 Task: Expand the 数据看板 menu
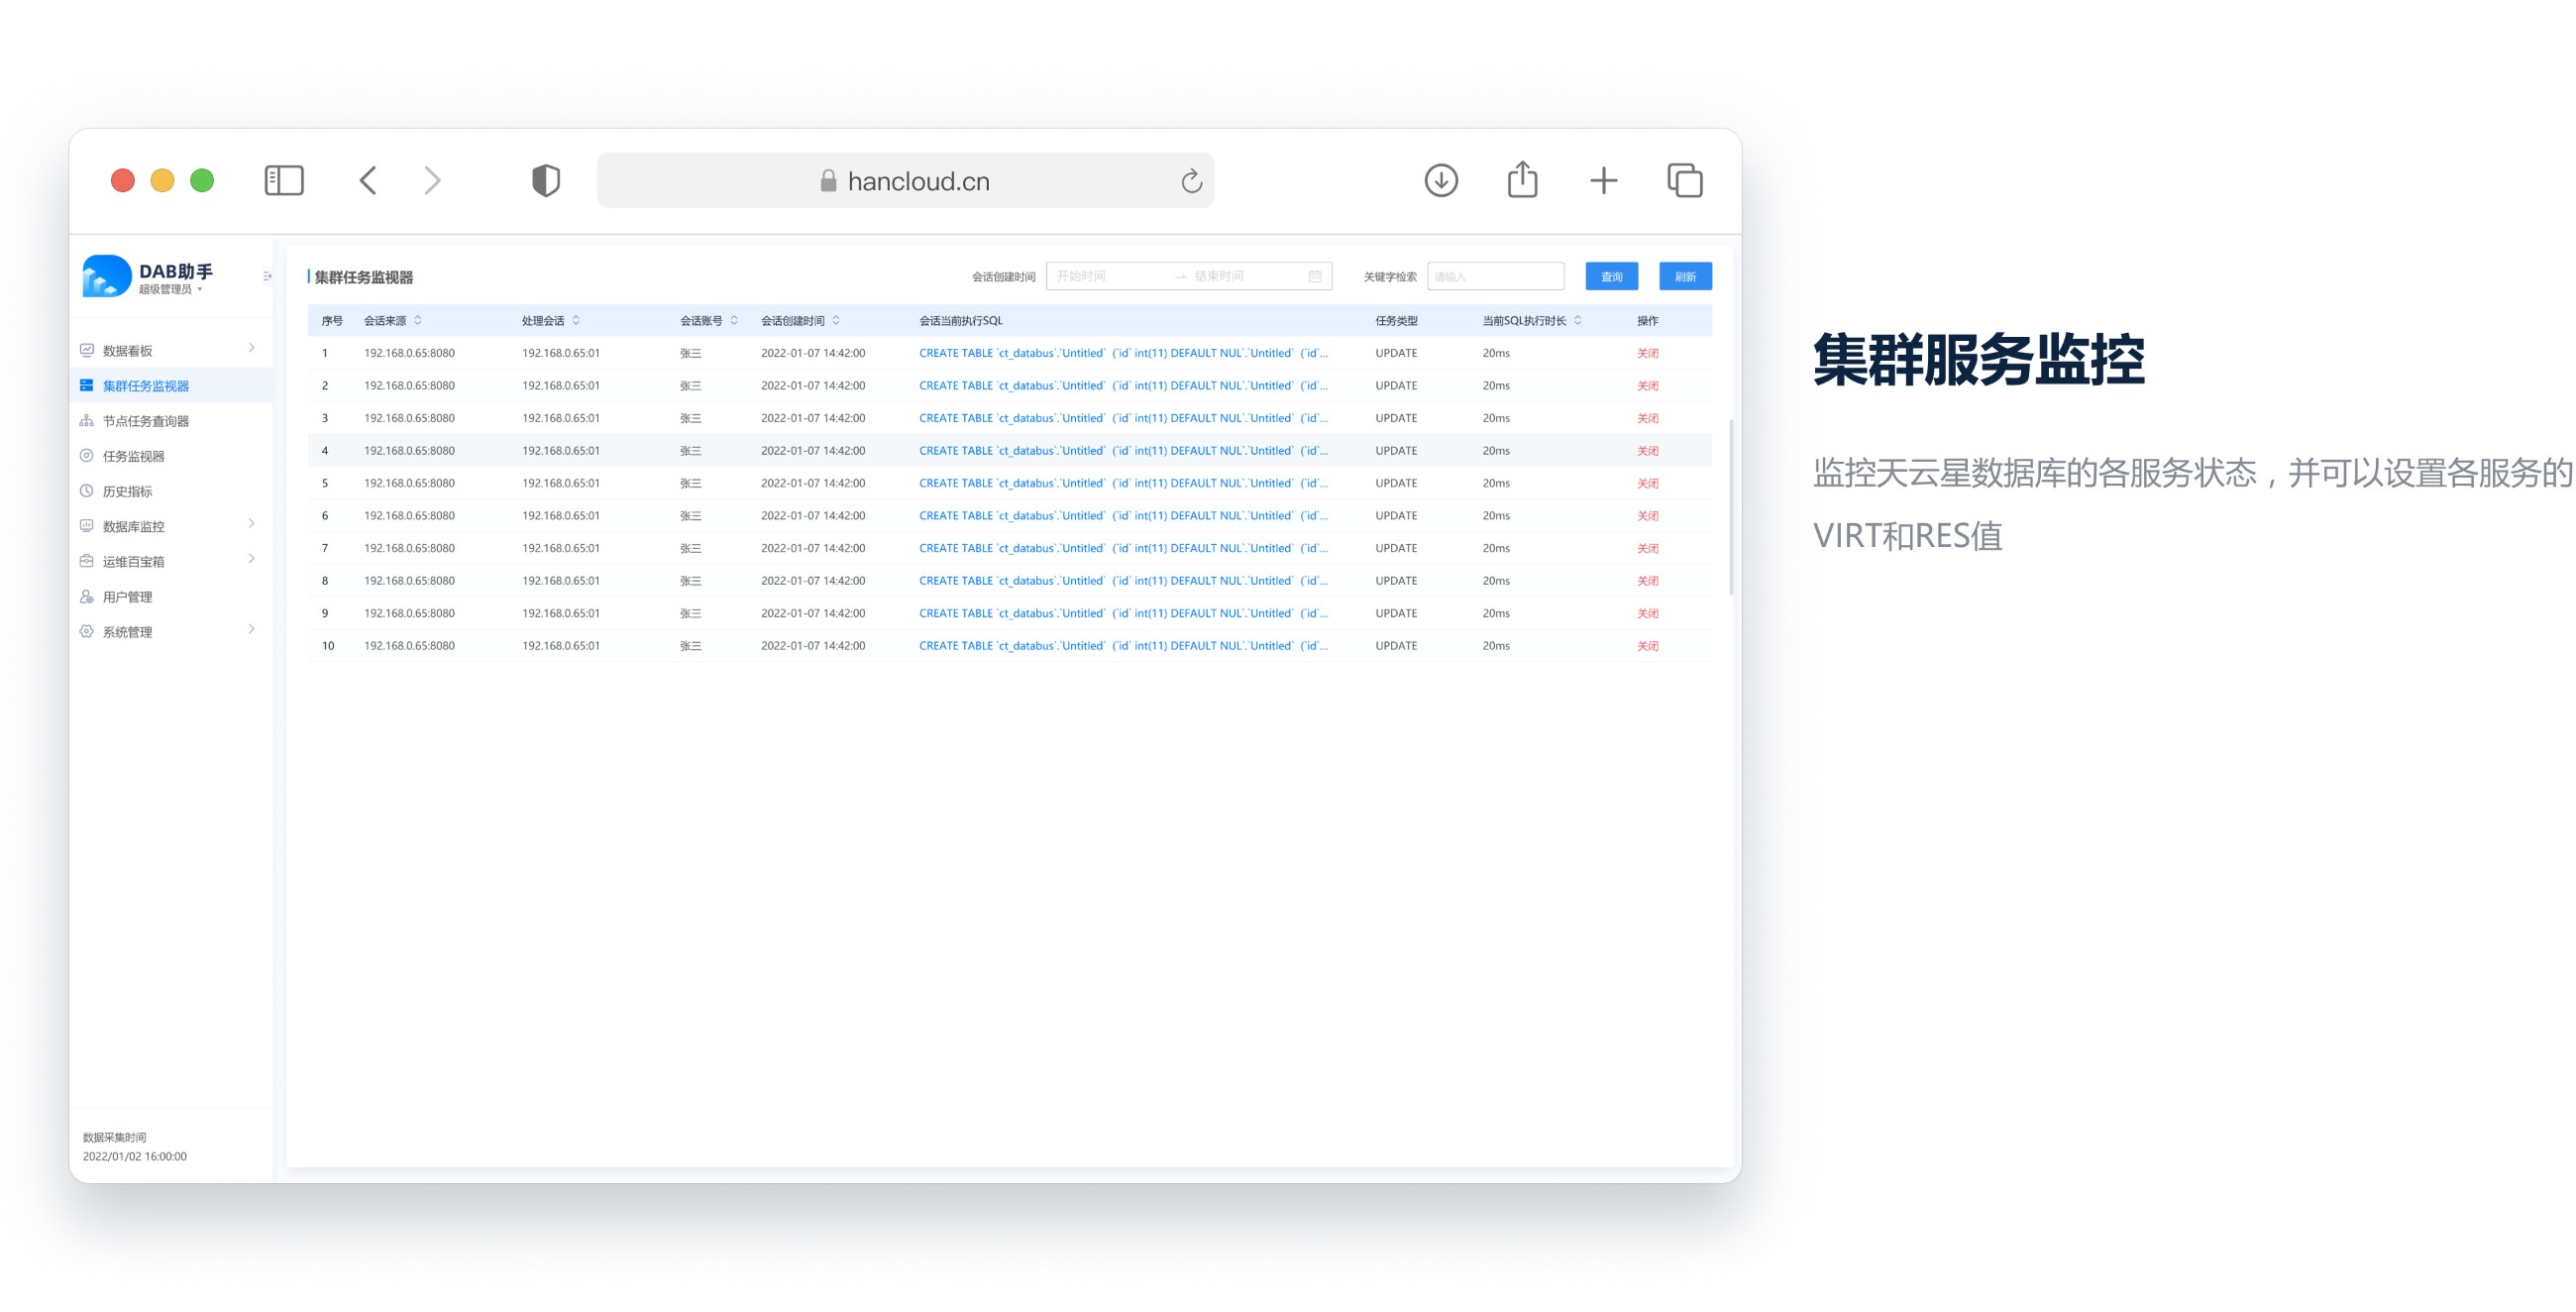pos(251,348)
